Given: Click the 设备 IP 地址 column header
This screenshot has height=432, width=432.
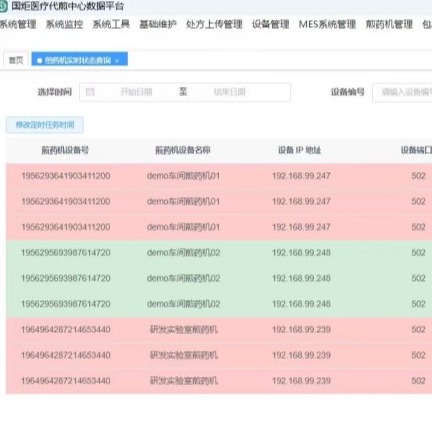Looking at the screenshot, I should point(299,150).
